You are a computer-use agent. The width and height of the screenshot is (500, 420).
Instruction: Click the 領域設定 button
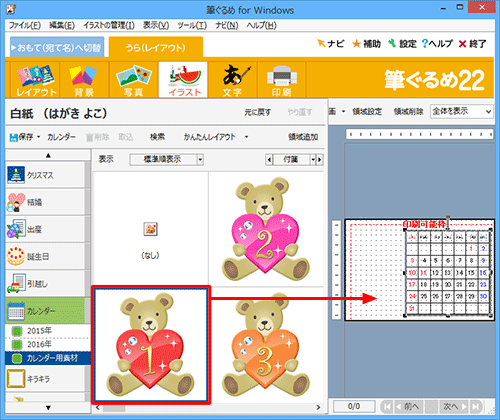(x=367, y=111)
